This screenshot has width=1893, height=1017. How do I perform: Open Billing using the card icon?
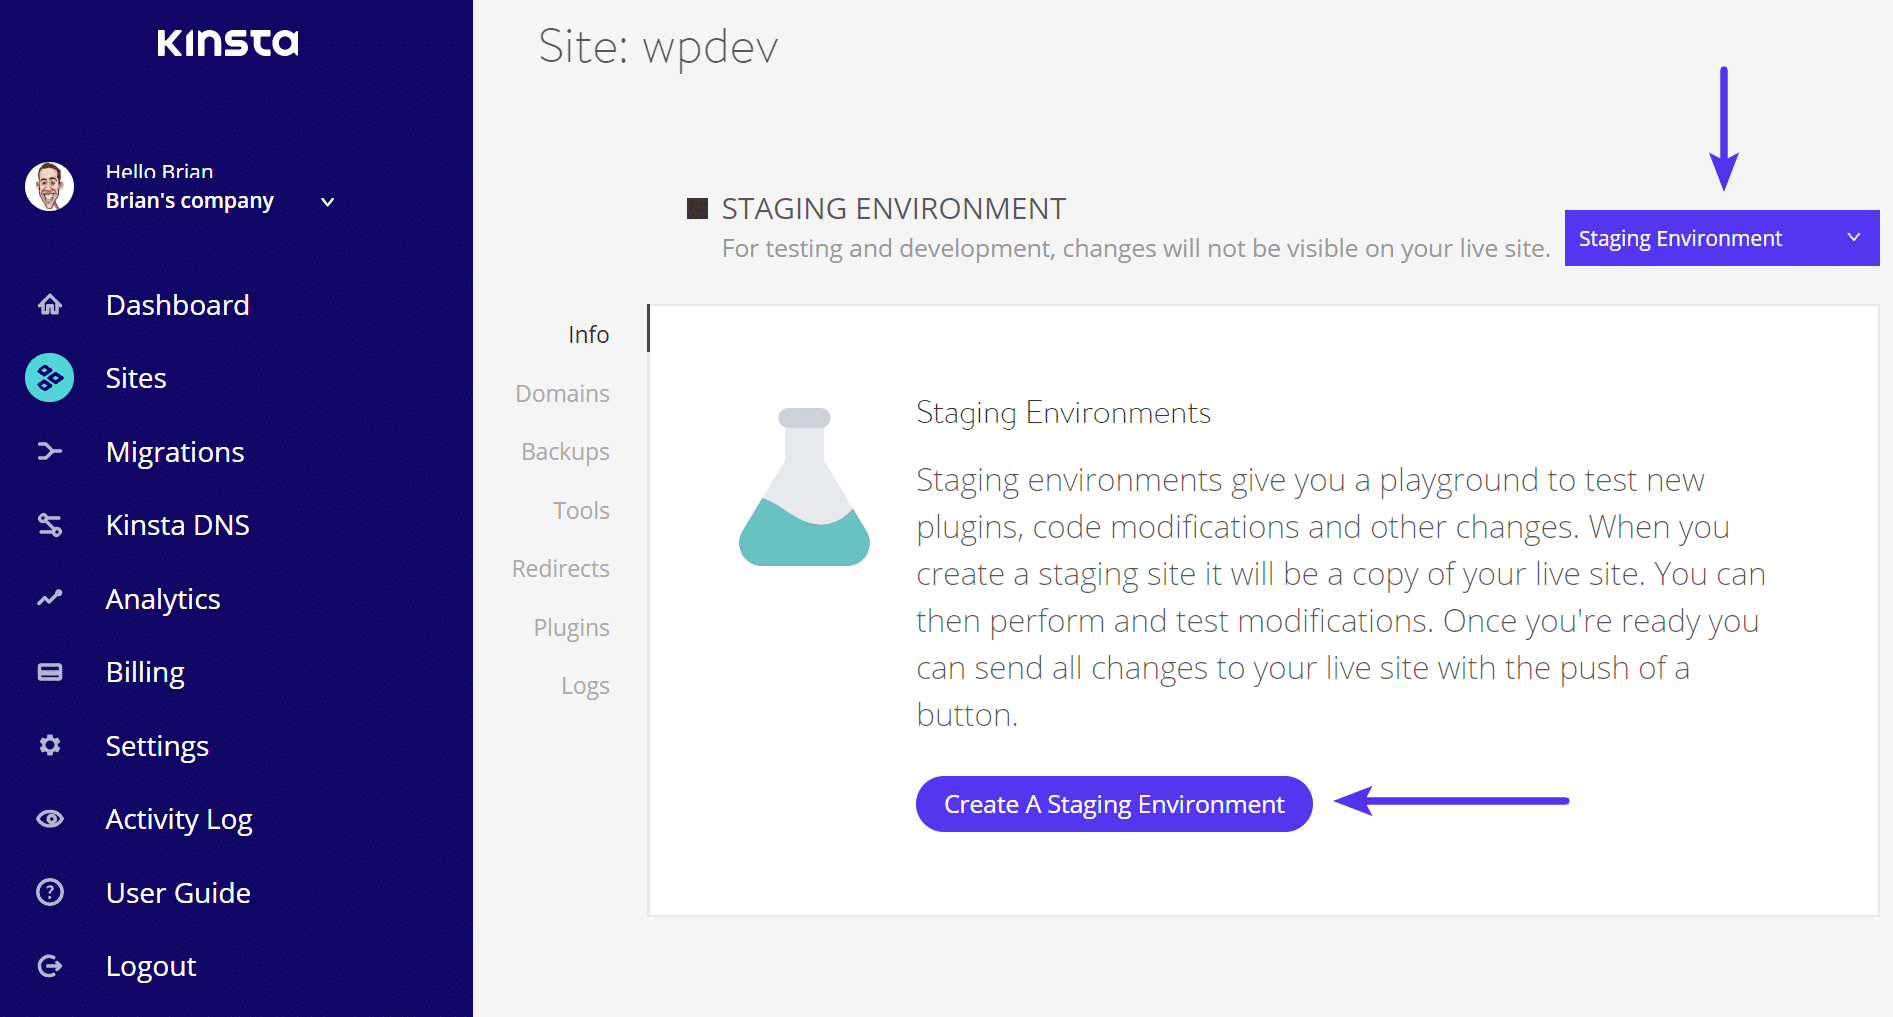(x=49, y=671)
